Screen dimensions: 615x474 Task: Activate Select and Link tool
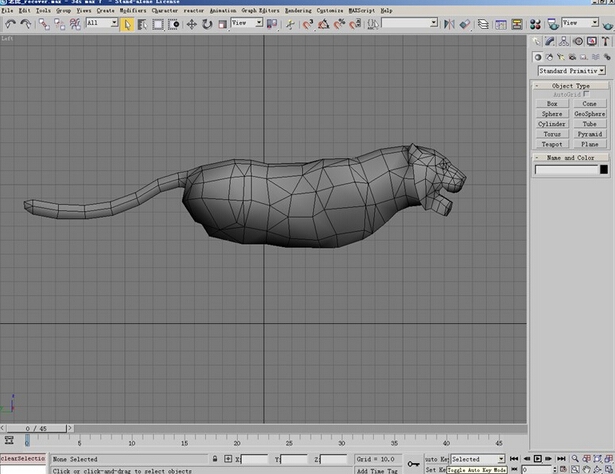pos(44,24)
